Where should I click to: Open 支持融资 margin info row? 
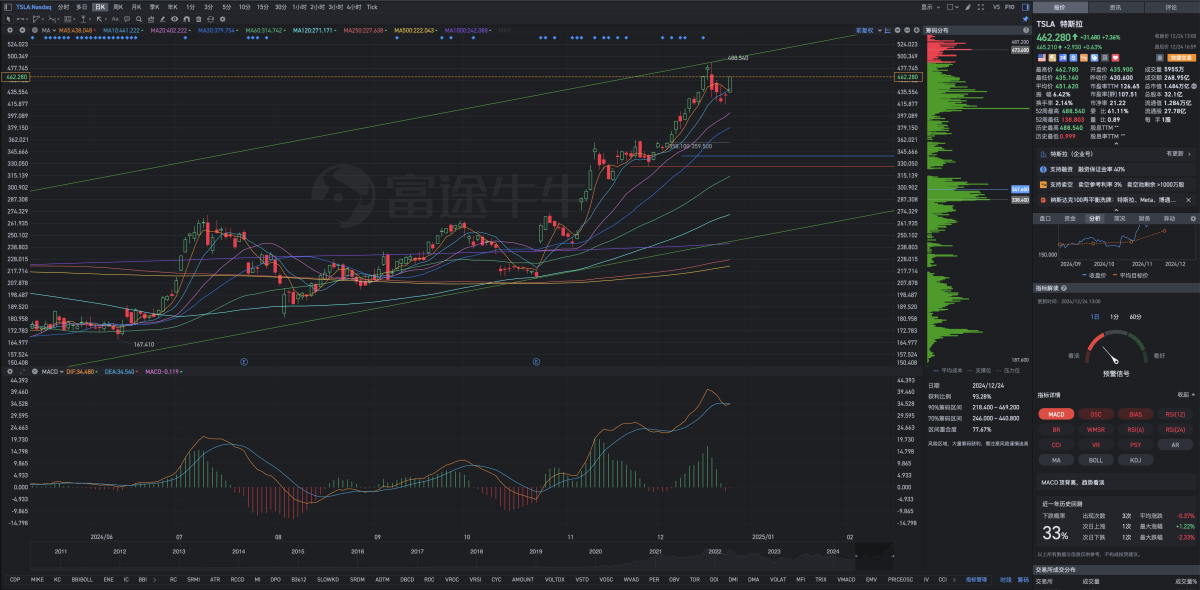tap(1115, 170)
